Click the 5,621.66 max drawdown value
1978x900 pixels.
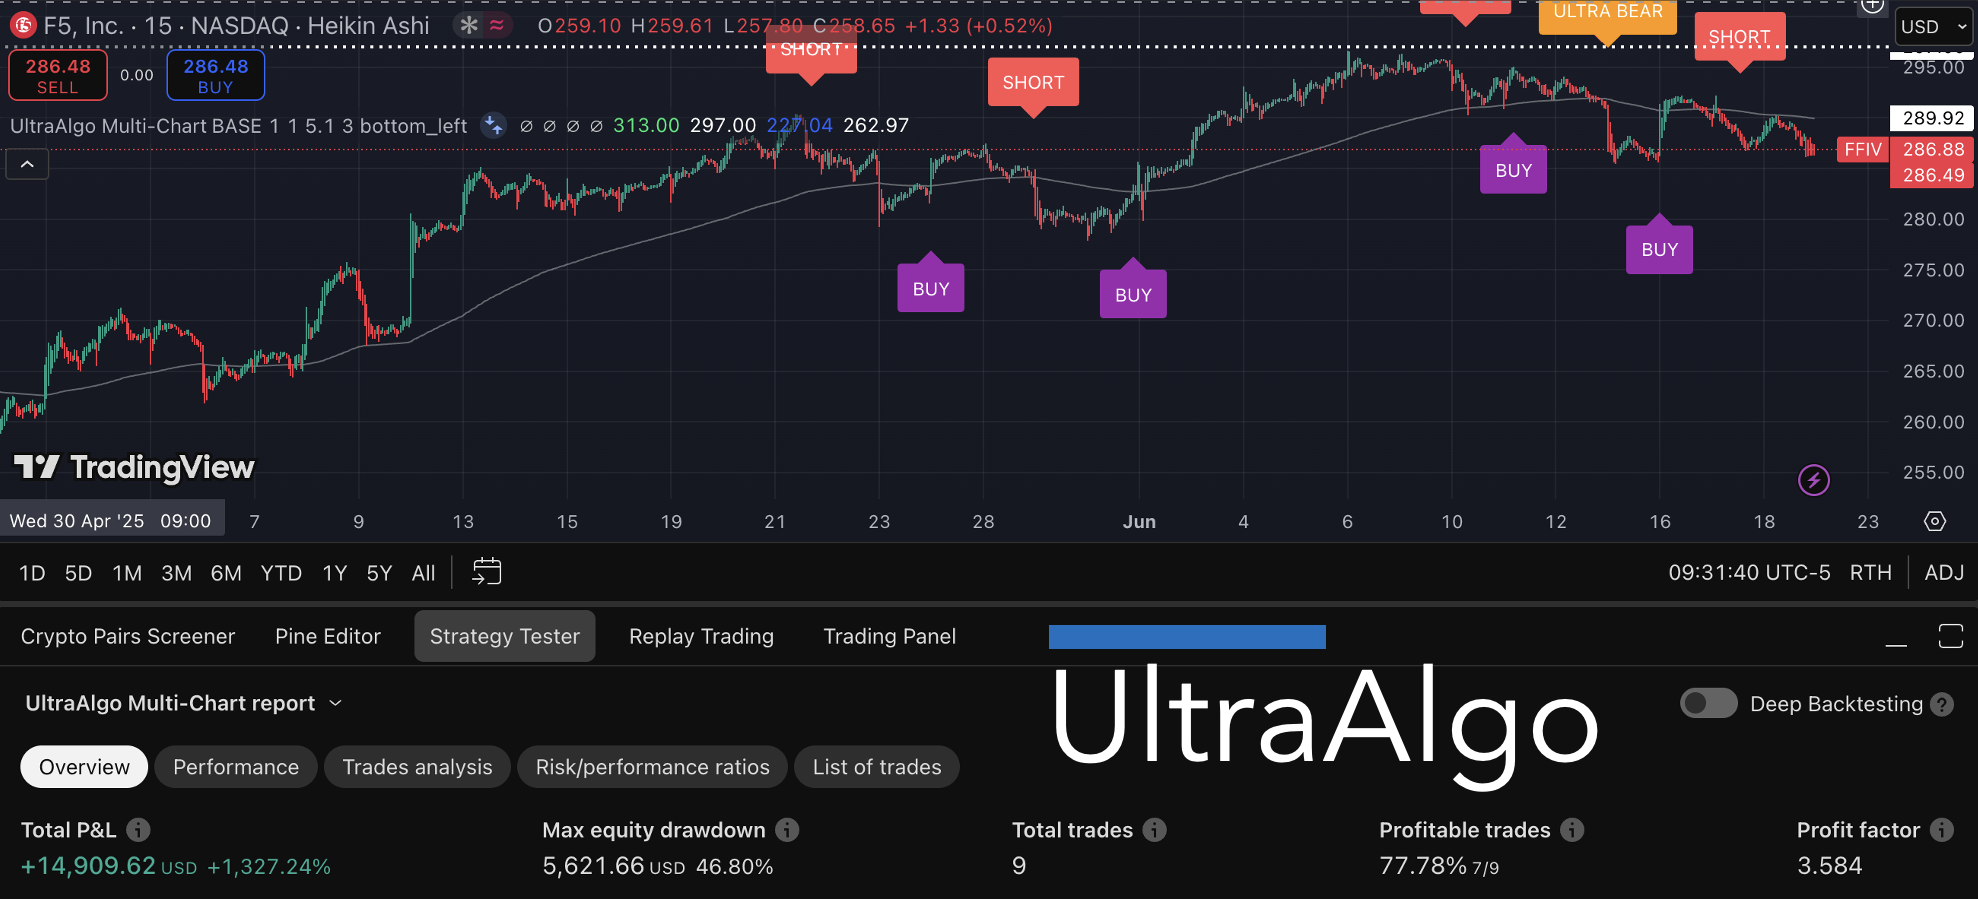coord(593,866)
